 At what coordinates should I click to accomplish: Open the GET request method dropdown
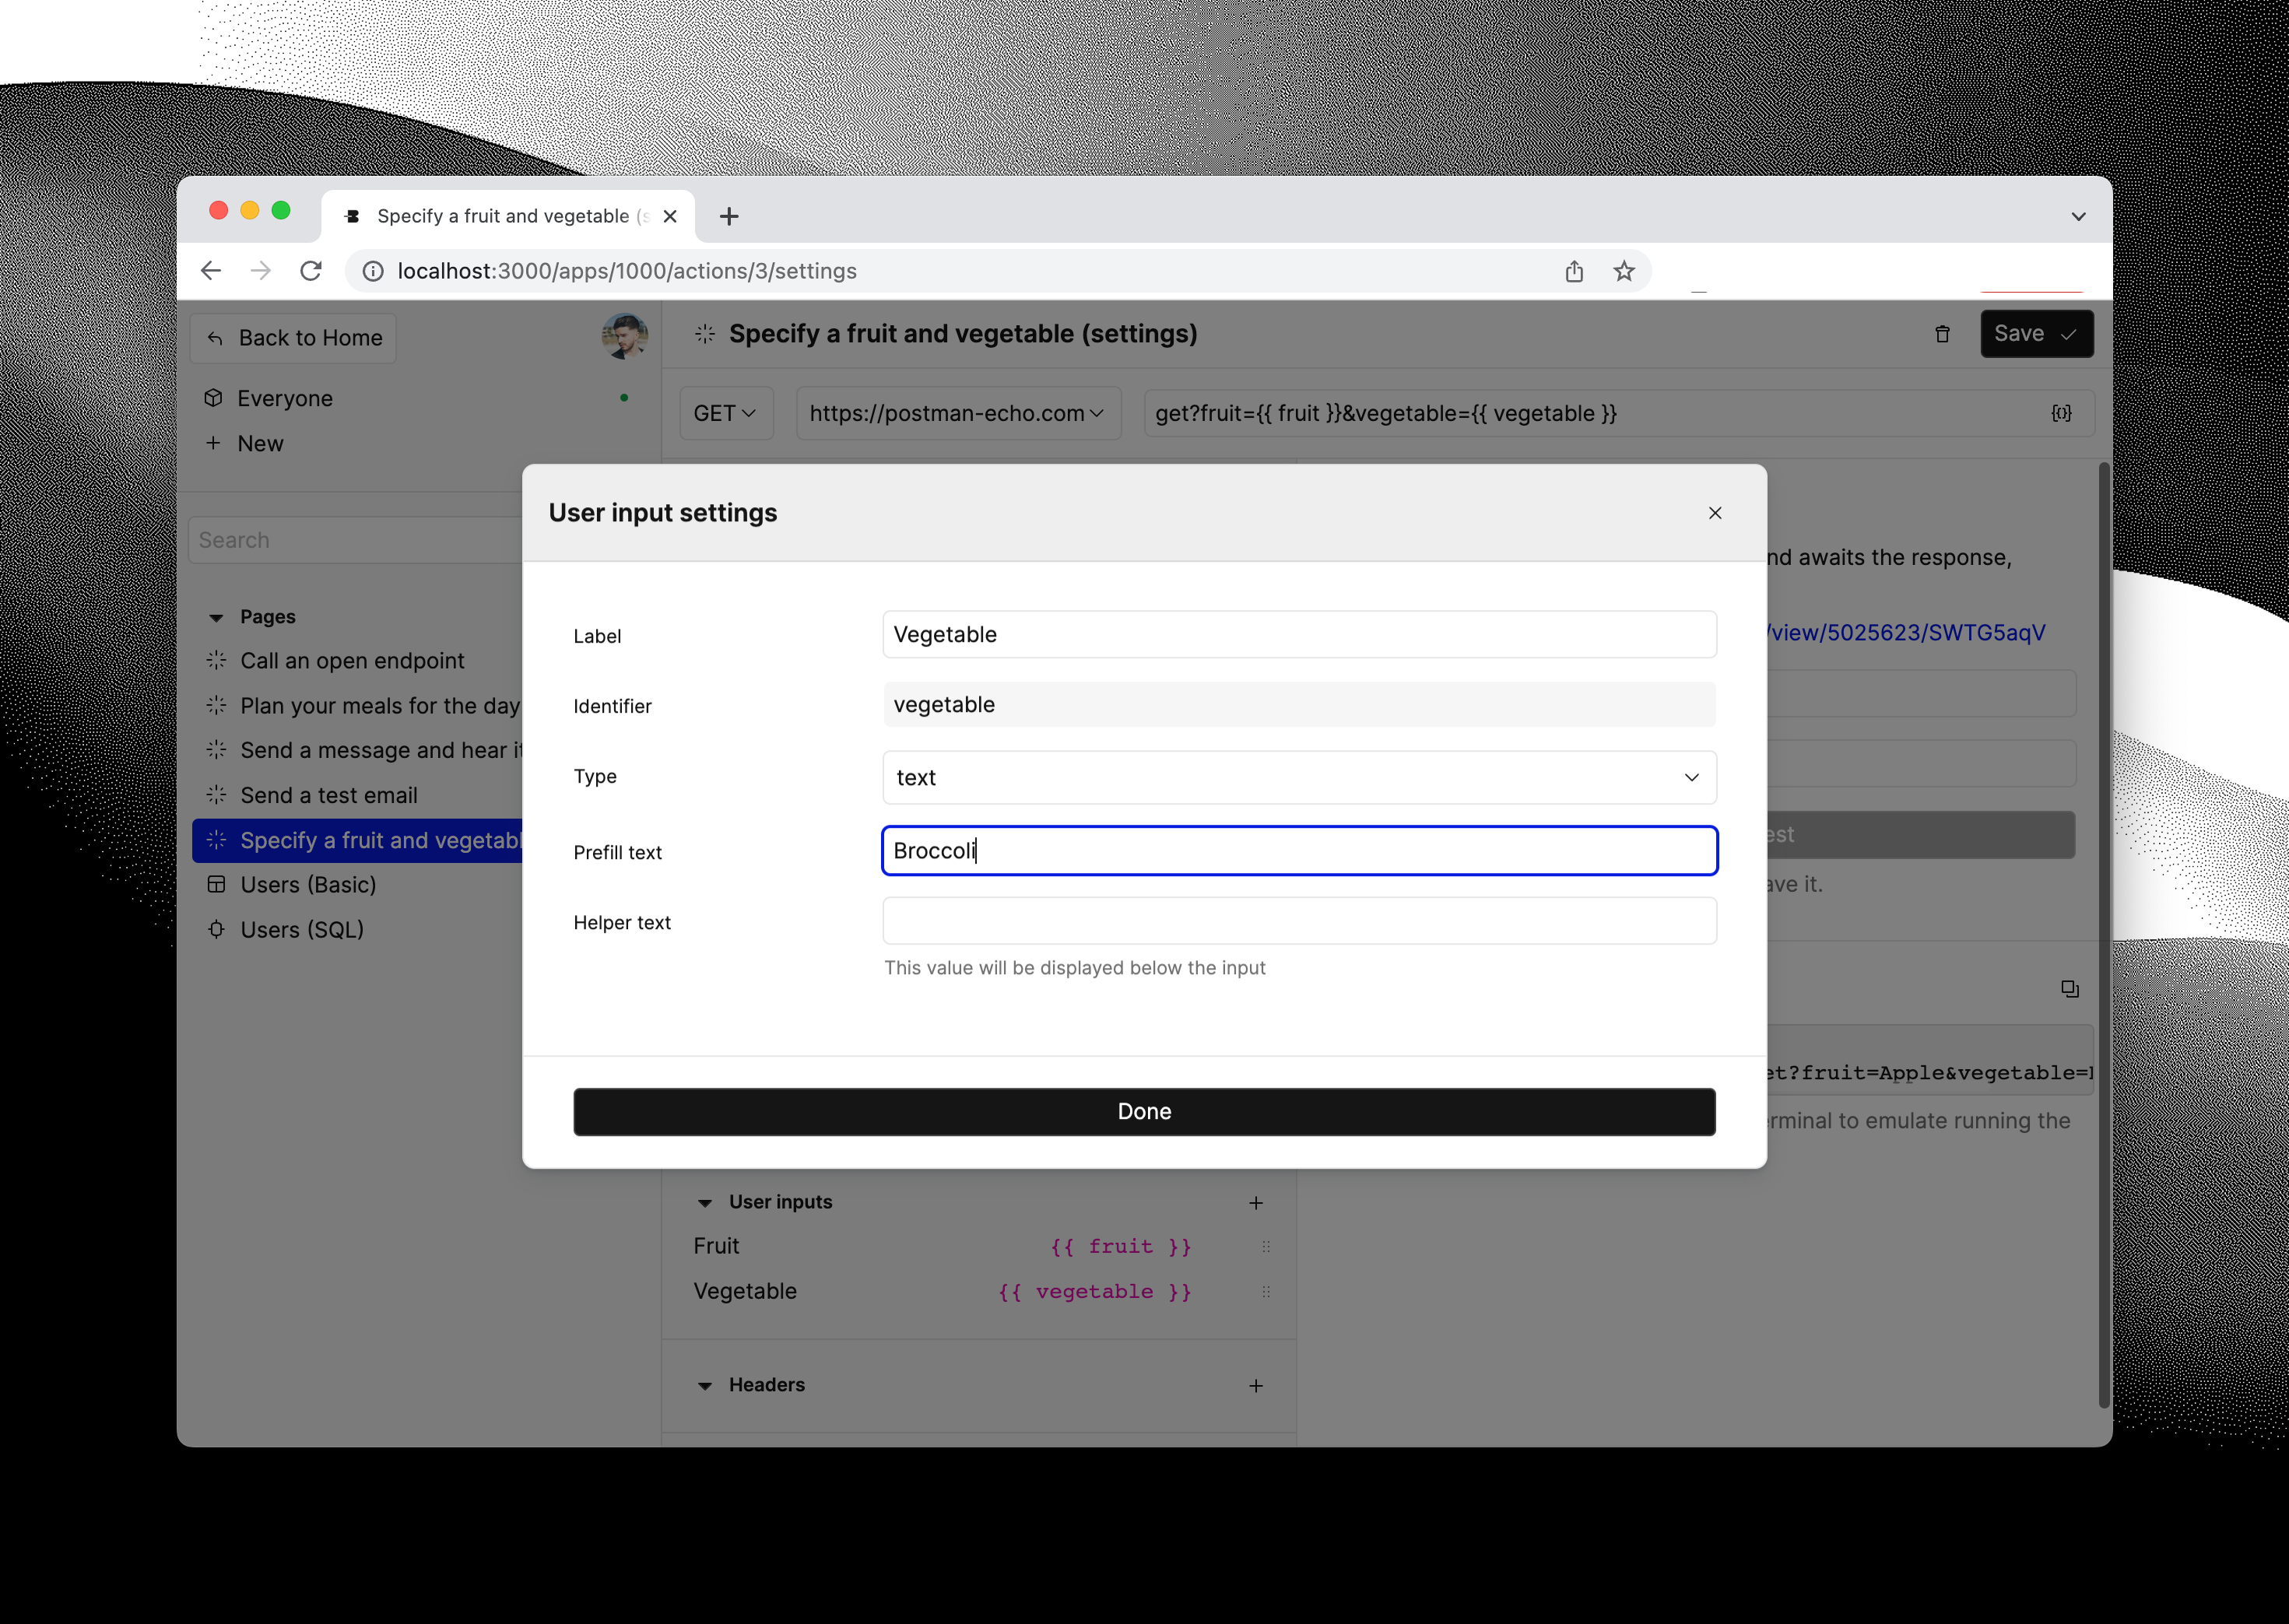(x=725, y=412)
